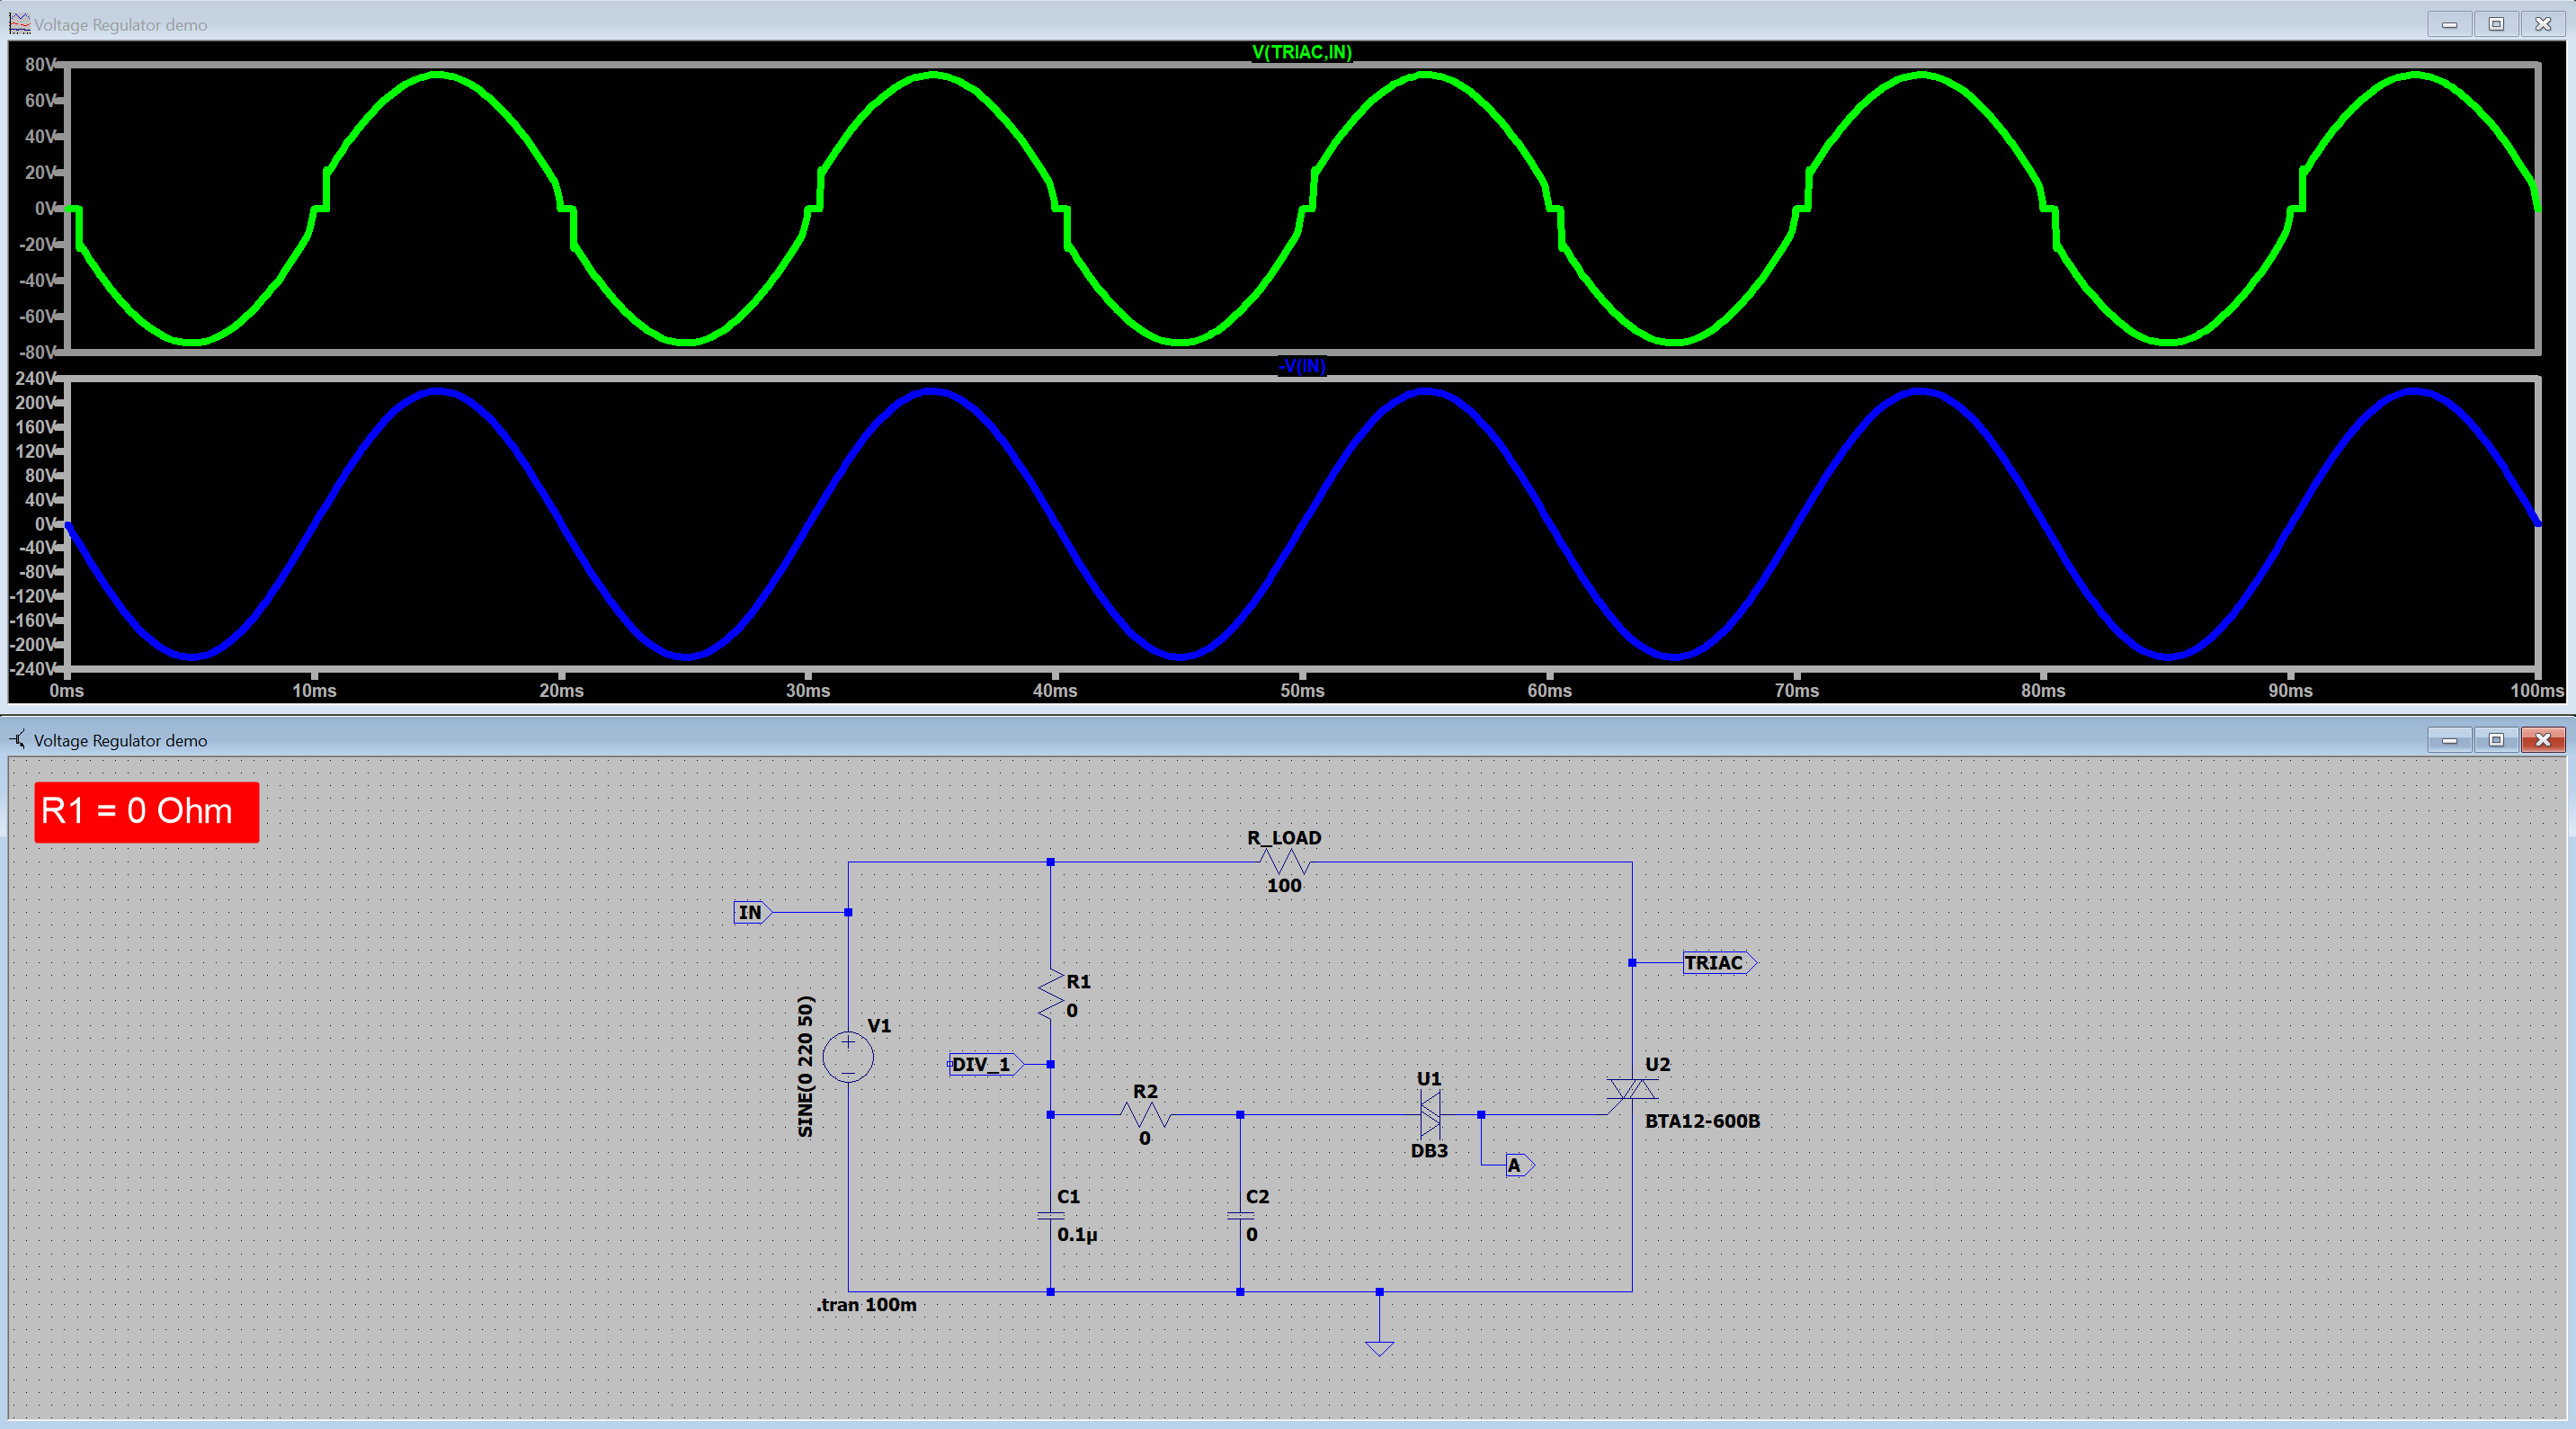
Task: Click the .tran 100m directive text
Action: click(866, 1304)
